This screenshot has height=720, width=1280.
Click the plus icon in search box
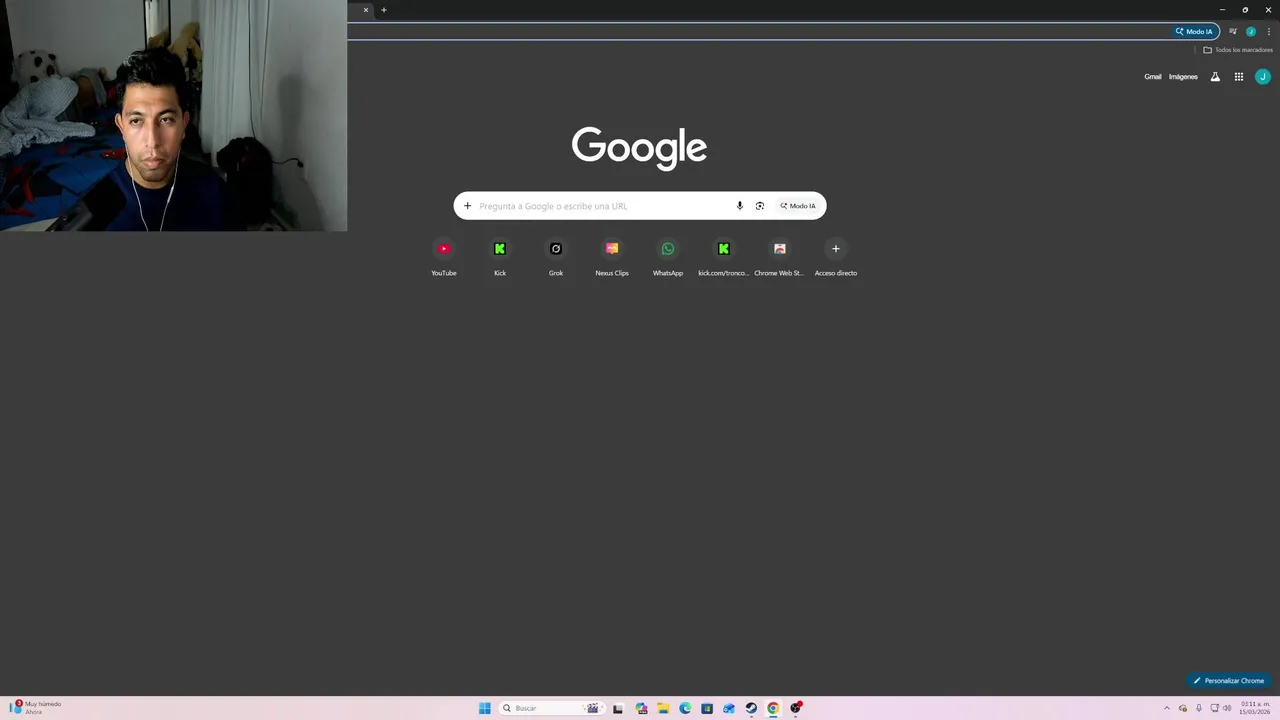pos(467,206)
